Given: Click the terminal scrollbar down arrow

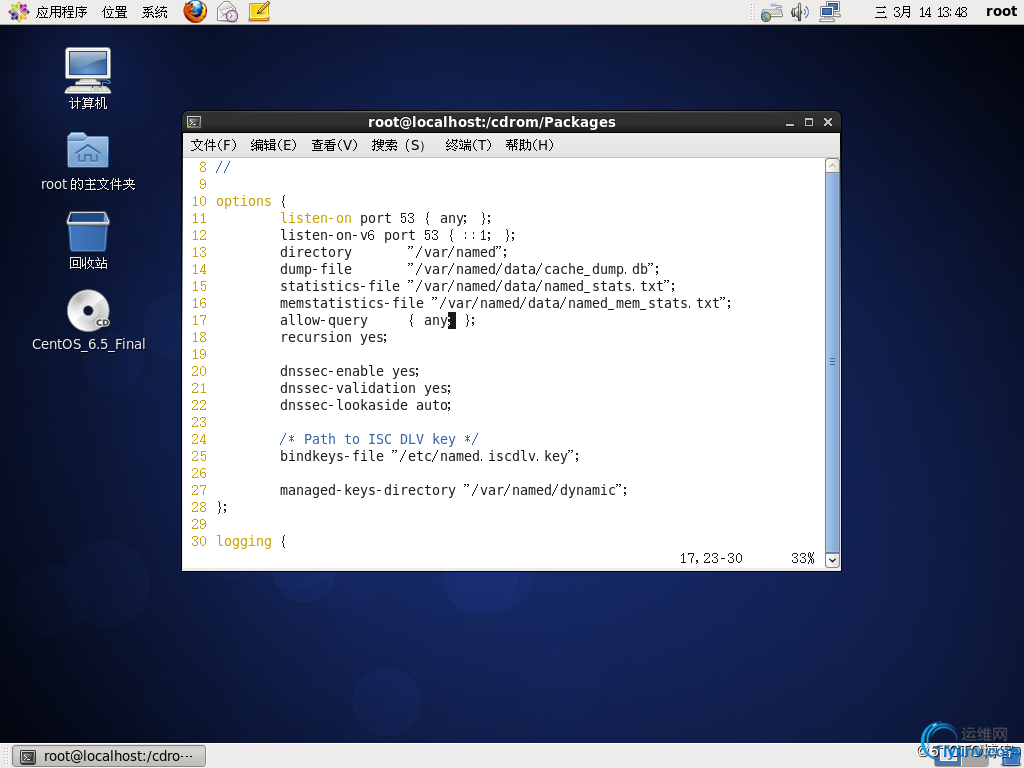Looking at the screenshot, I should click(832, 560).
